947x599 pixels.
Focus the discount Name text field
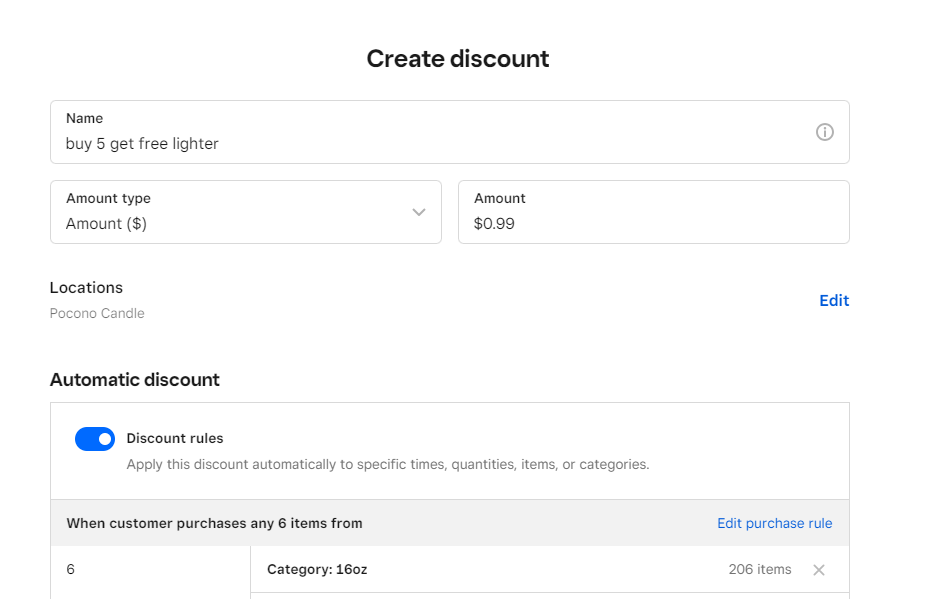tap(430, 143)
